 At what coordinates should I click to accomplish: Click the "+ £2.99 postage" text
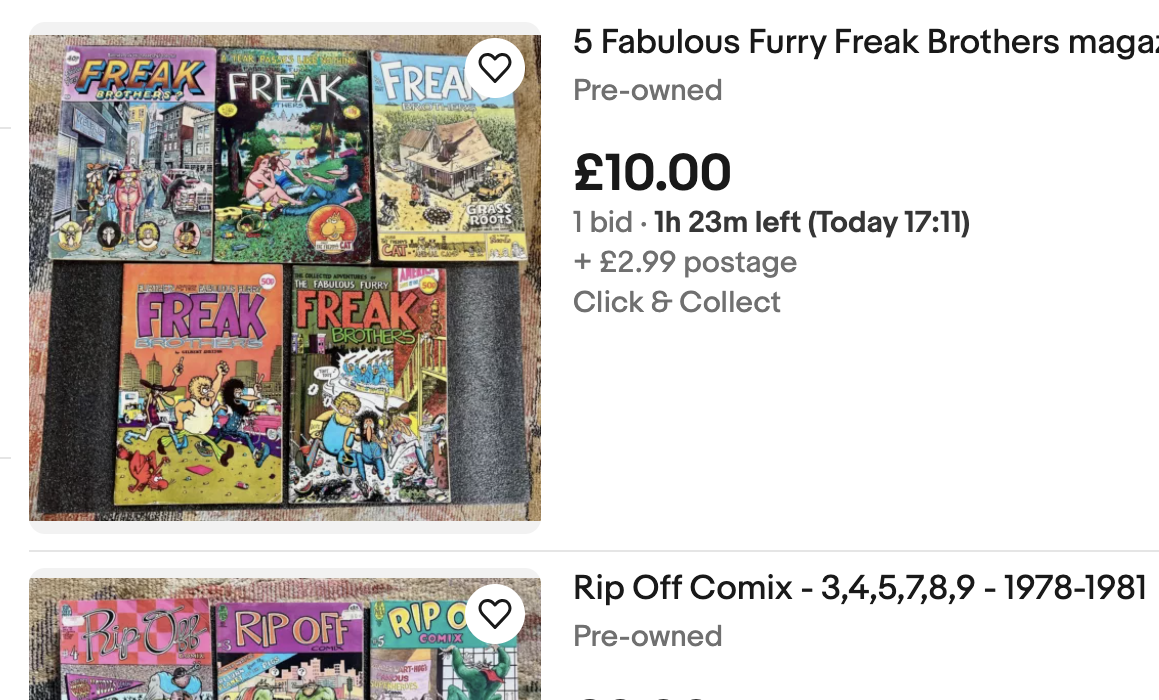(x=685, y=262)
